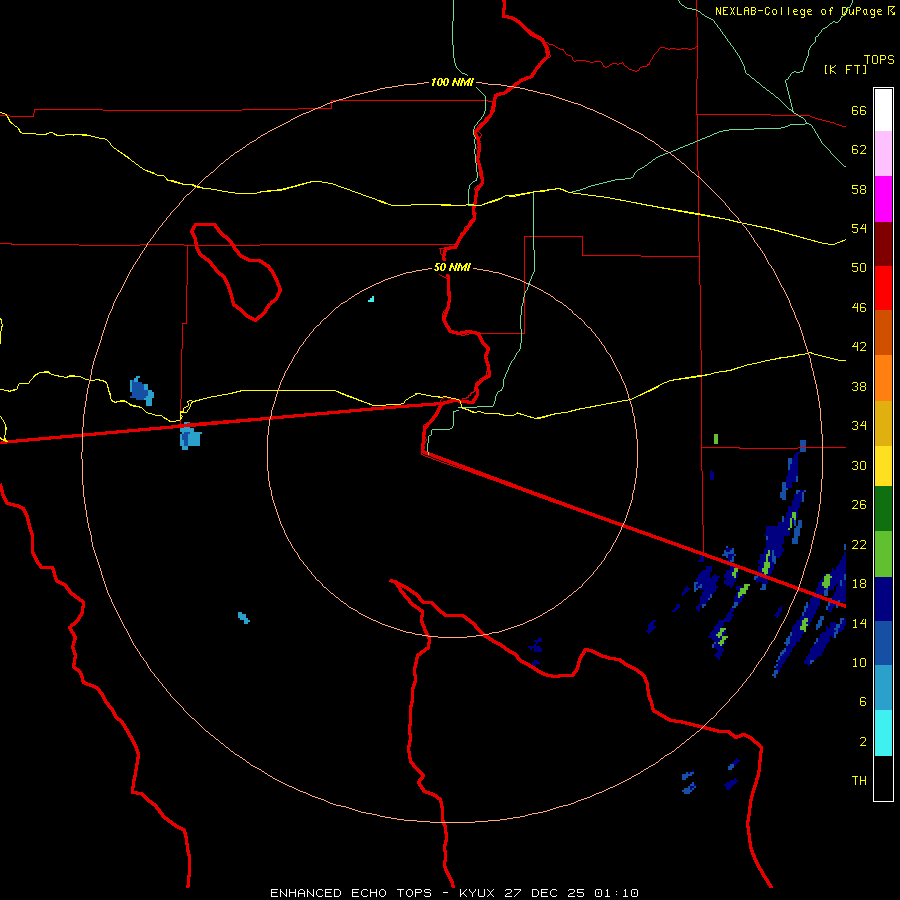
Task: Click the 10 value on the scale
Action: [859, 662]
